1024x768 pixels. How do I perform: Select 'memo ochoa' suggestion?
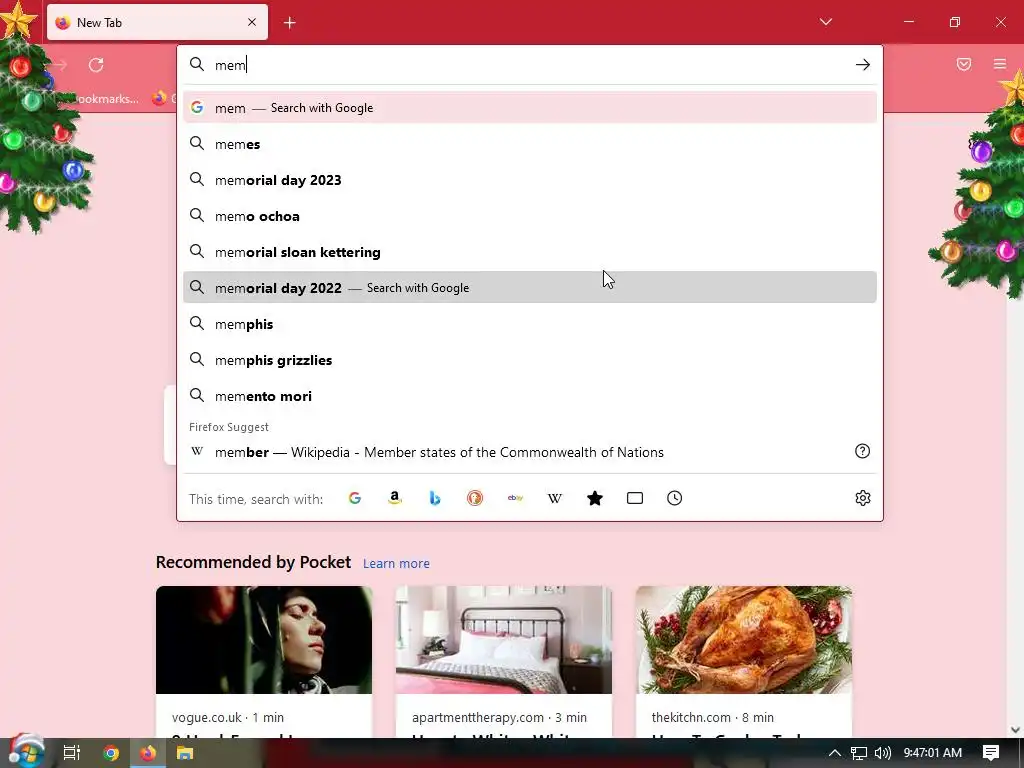click(x=530, y=216)
